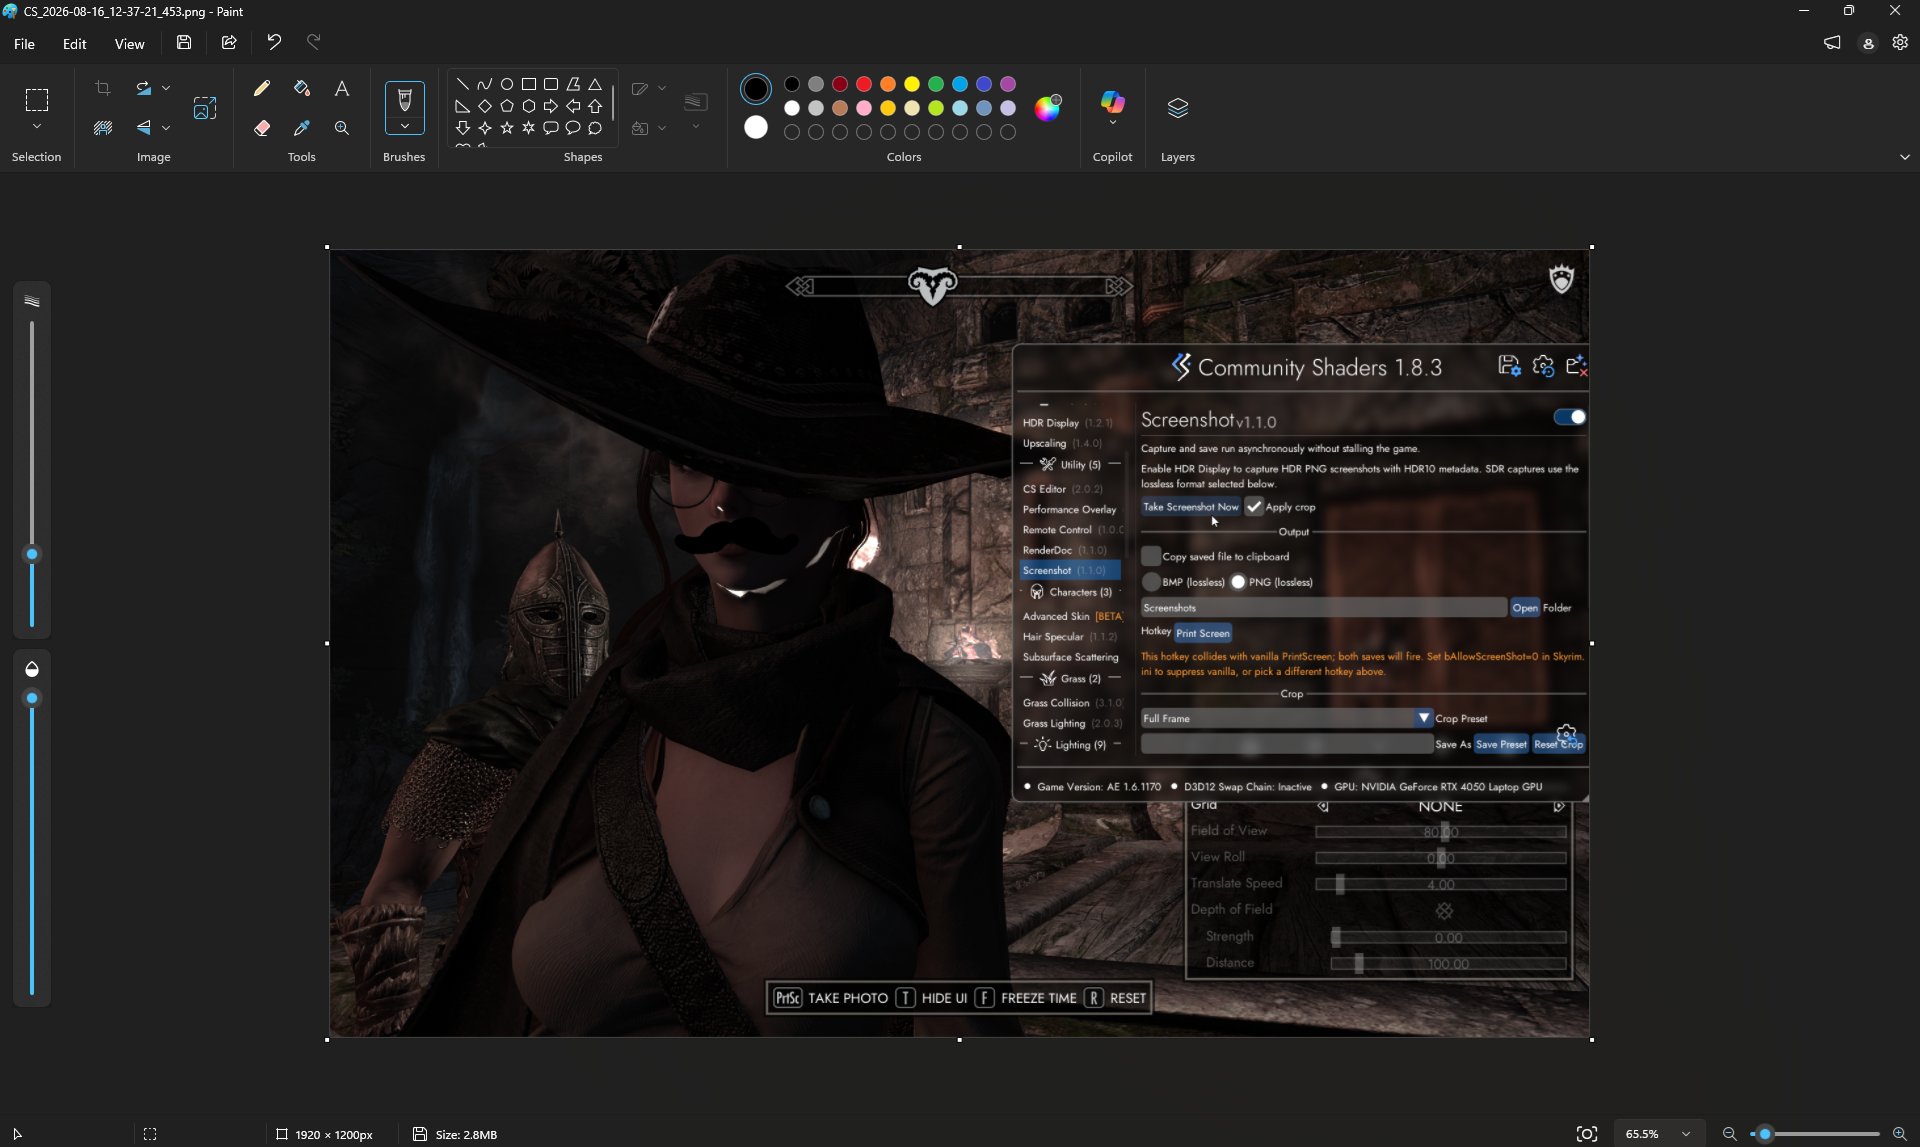This screenshot has width=1920, height=1147.
Task: Select the Five-point star shape
Action: (507, 128)
